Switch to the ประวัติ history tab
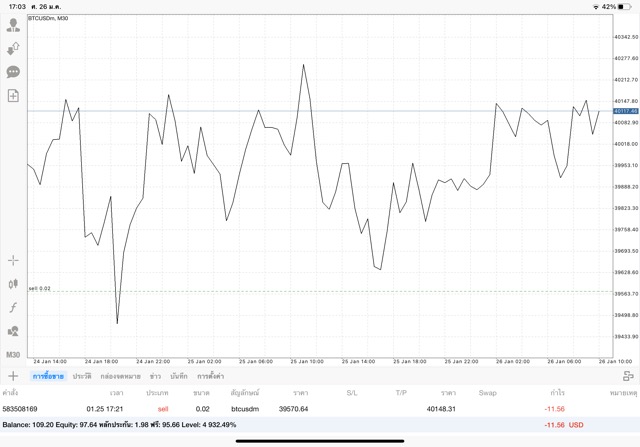 [x=81, y=376]
